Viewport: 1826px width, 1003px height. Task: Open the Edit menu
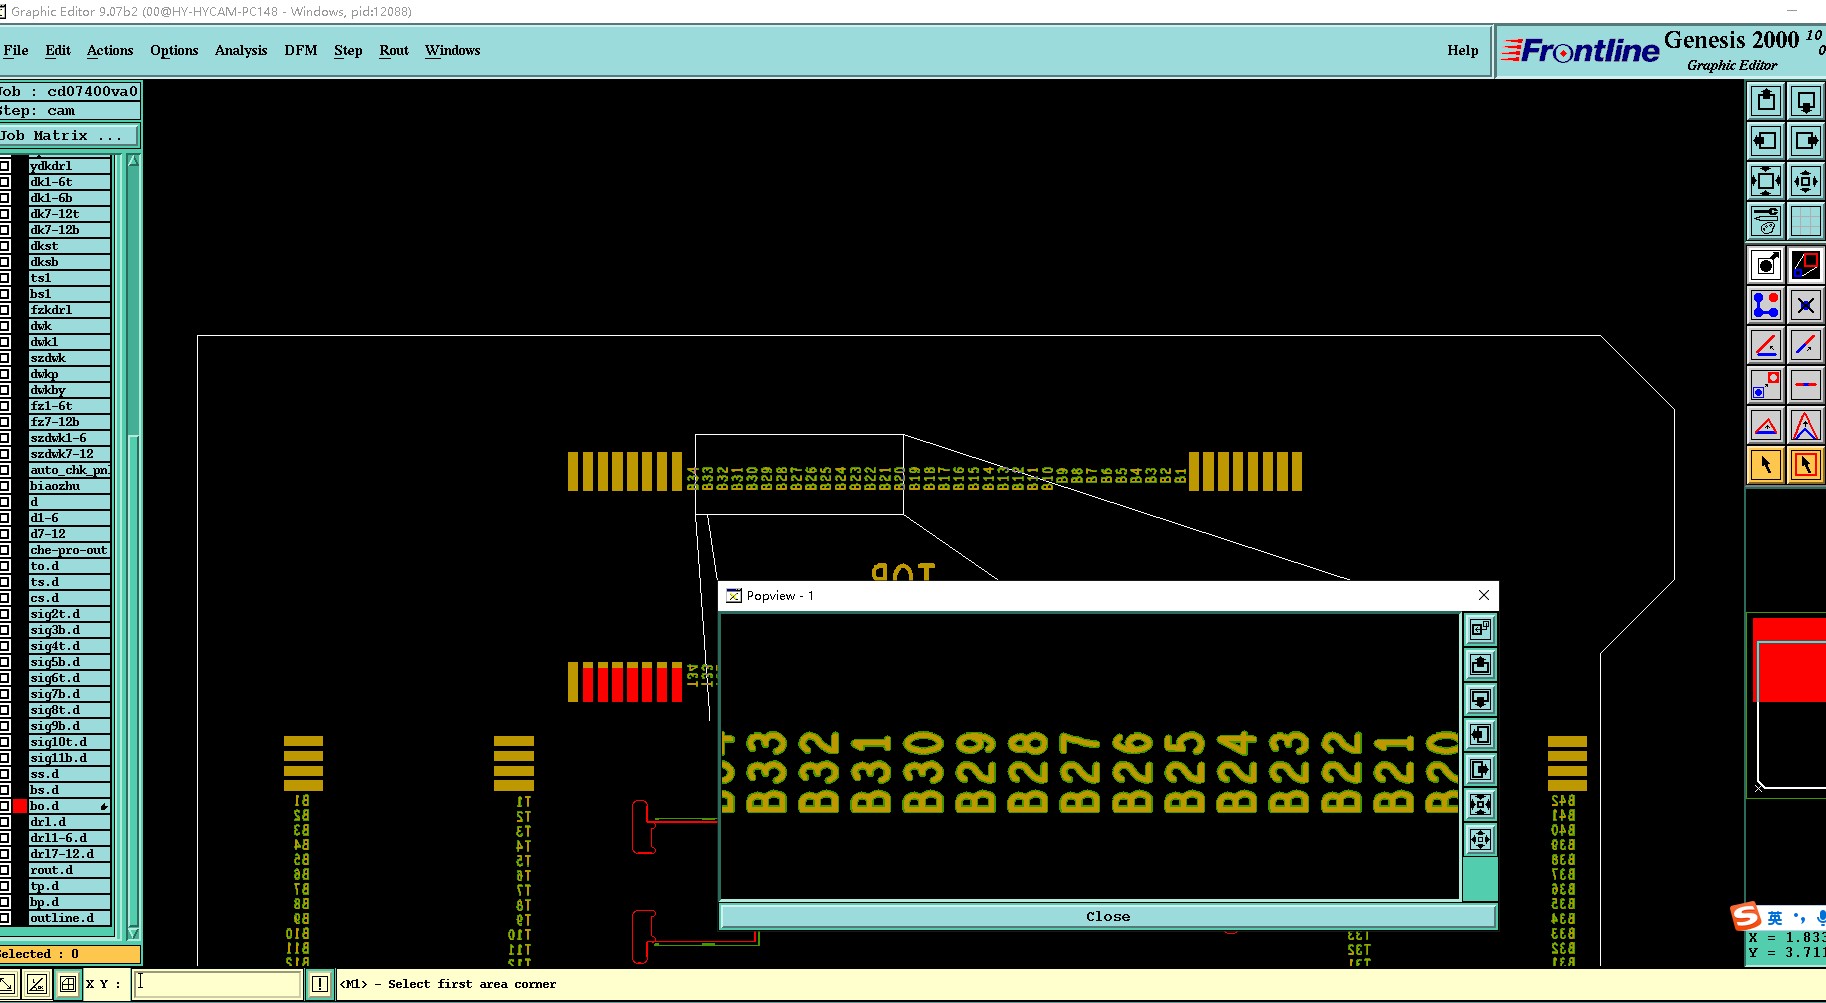click(x=58, y=50)
